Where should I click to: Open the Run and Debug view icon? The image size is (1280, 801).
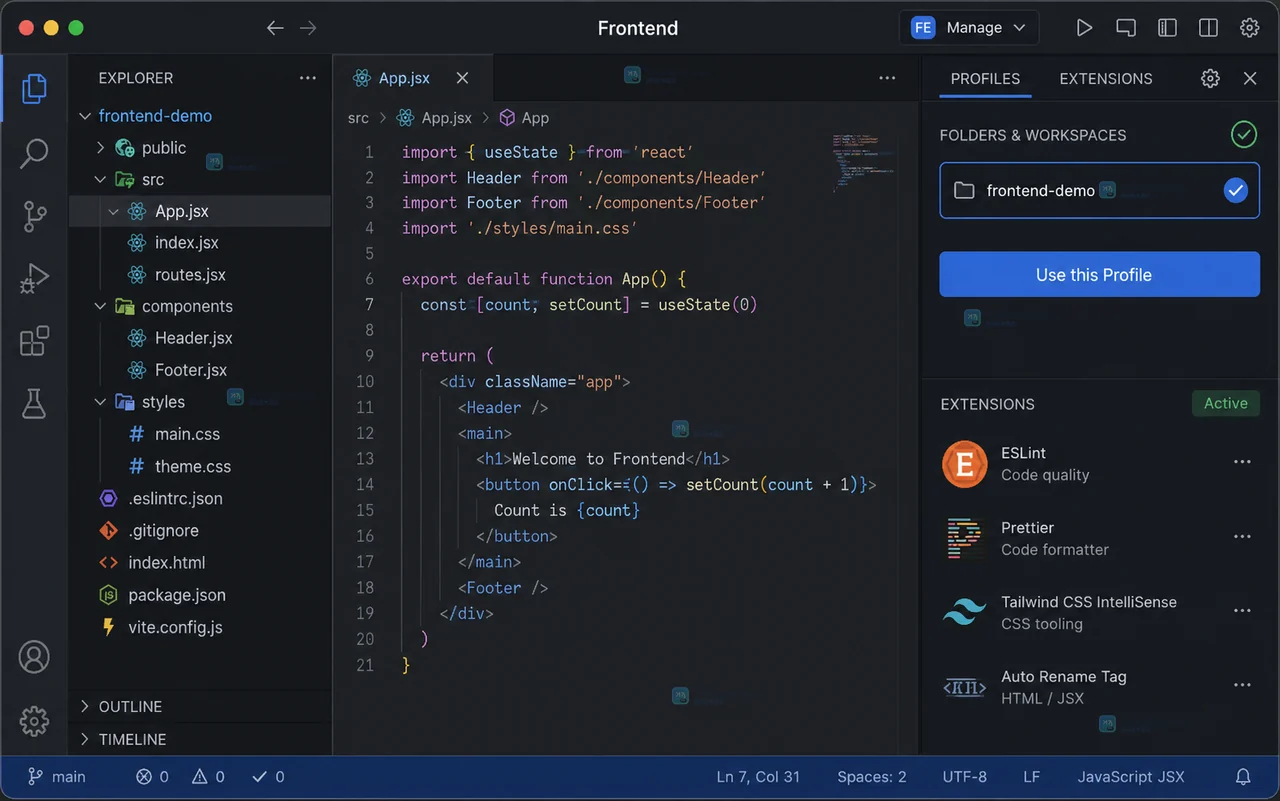34,279
